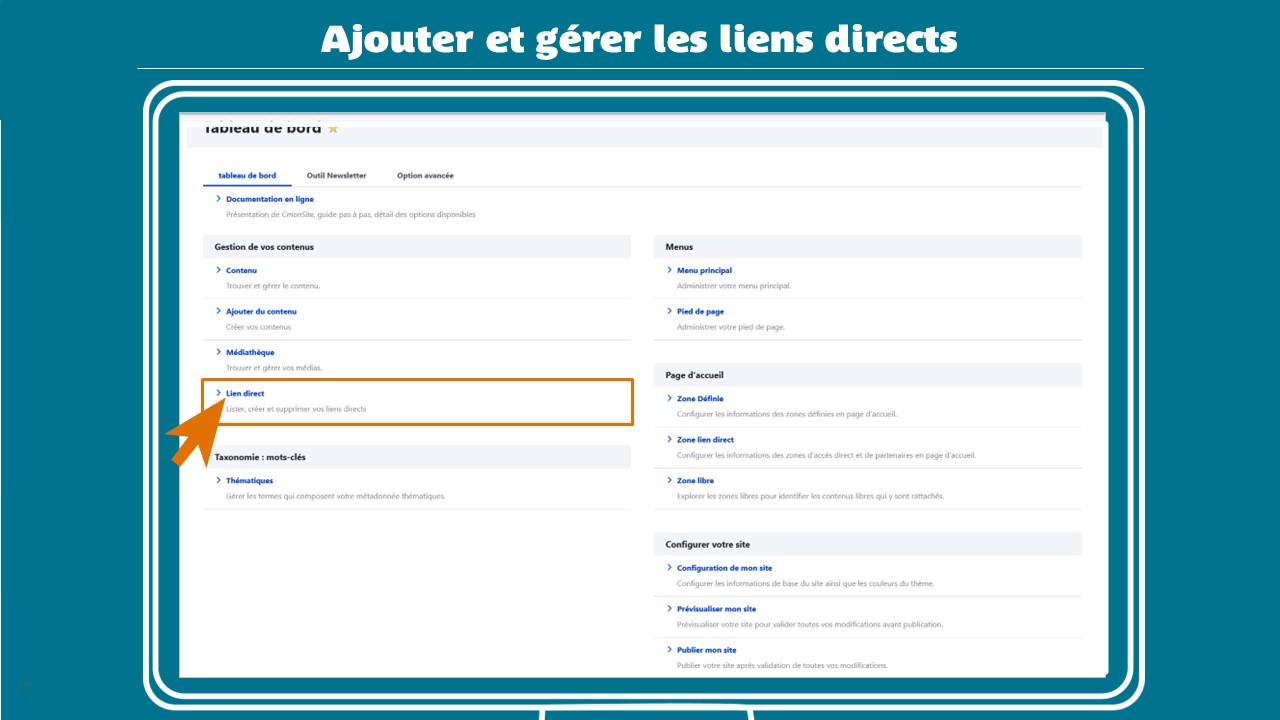
Task: Open the Documentation en ligne link
Action: [269, 199]
